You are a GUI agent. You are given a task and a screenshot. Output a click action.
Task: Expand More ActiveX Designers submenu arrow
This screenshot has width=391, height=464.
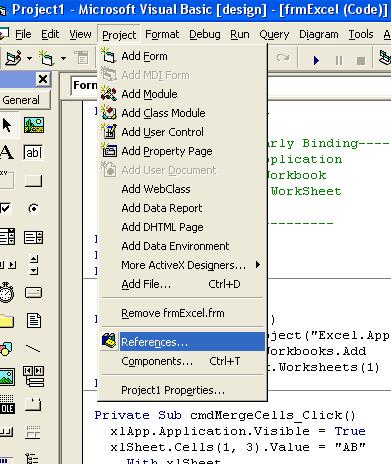click(x=258, y=265)
